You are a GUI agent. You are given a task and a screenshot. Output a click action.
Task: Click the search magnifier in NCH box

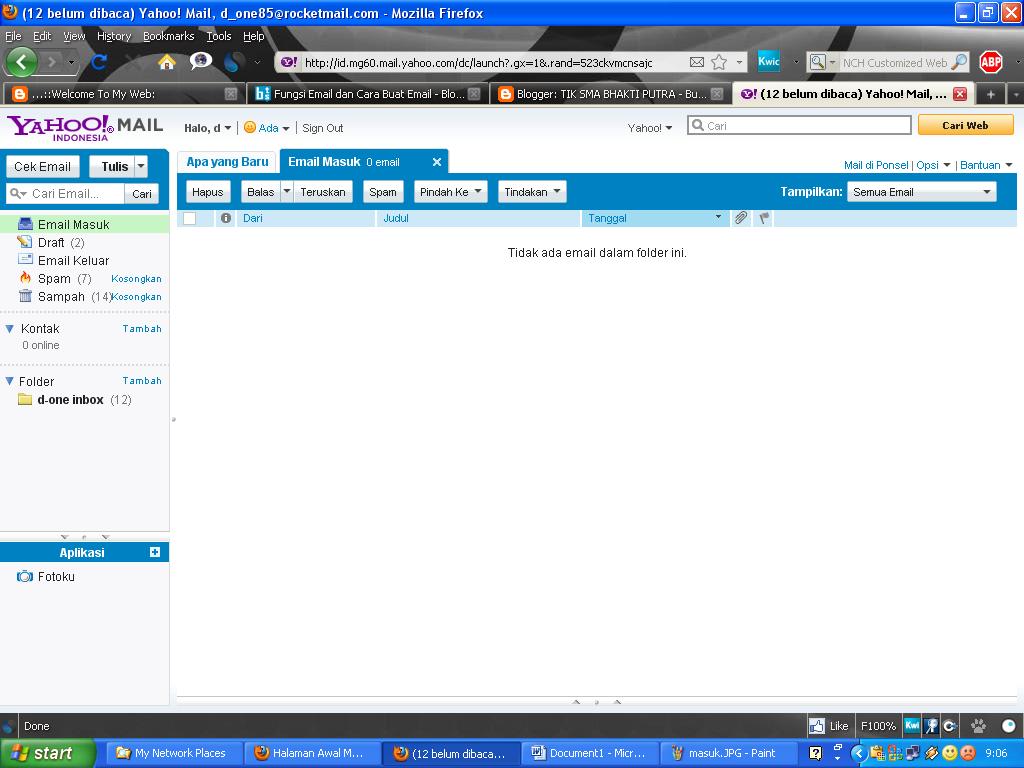tap(959, 62)
